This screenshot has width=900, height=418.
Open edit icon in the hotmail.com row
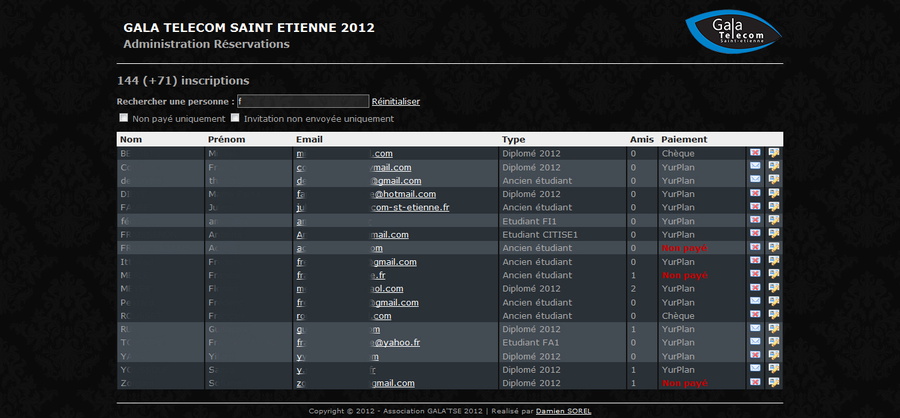[774, 193]
